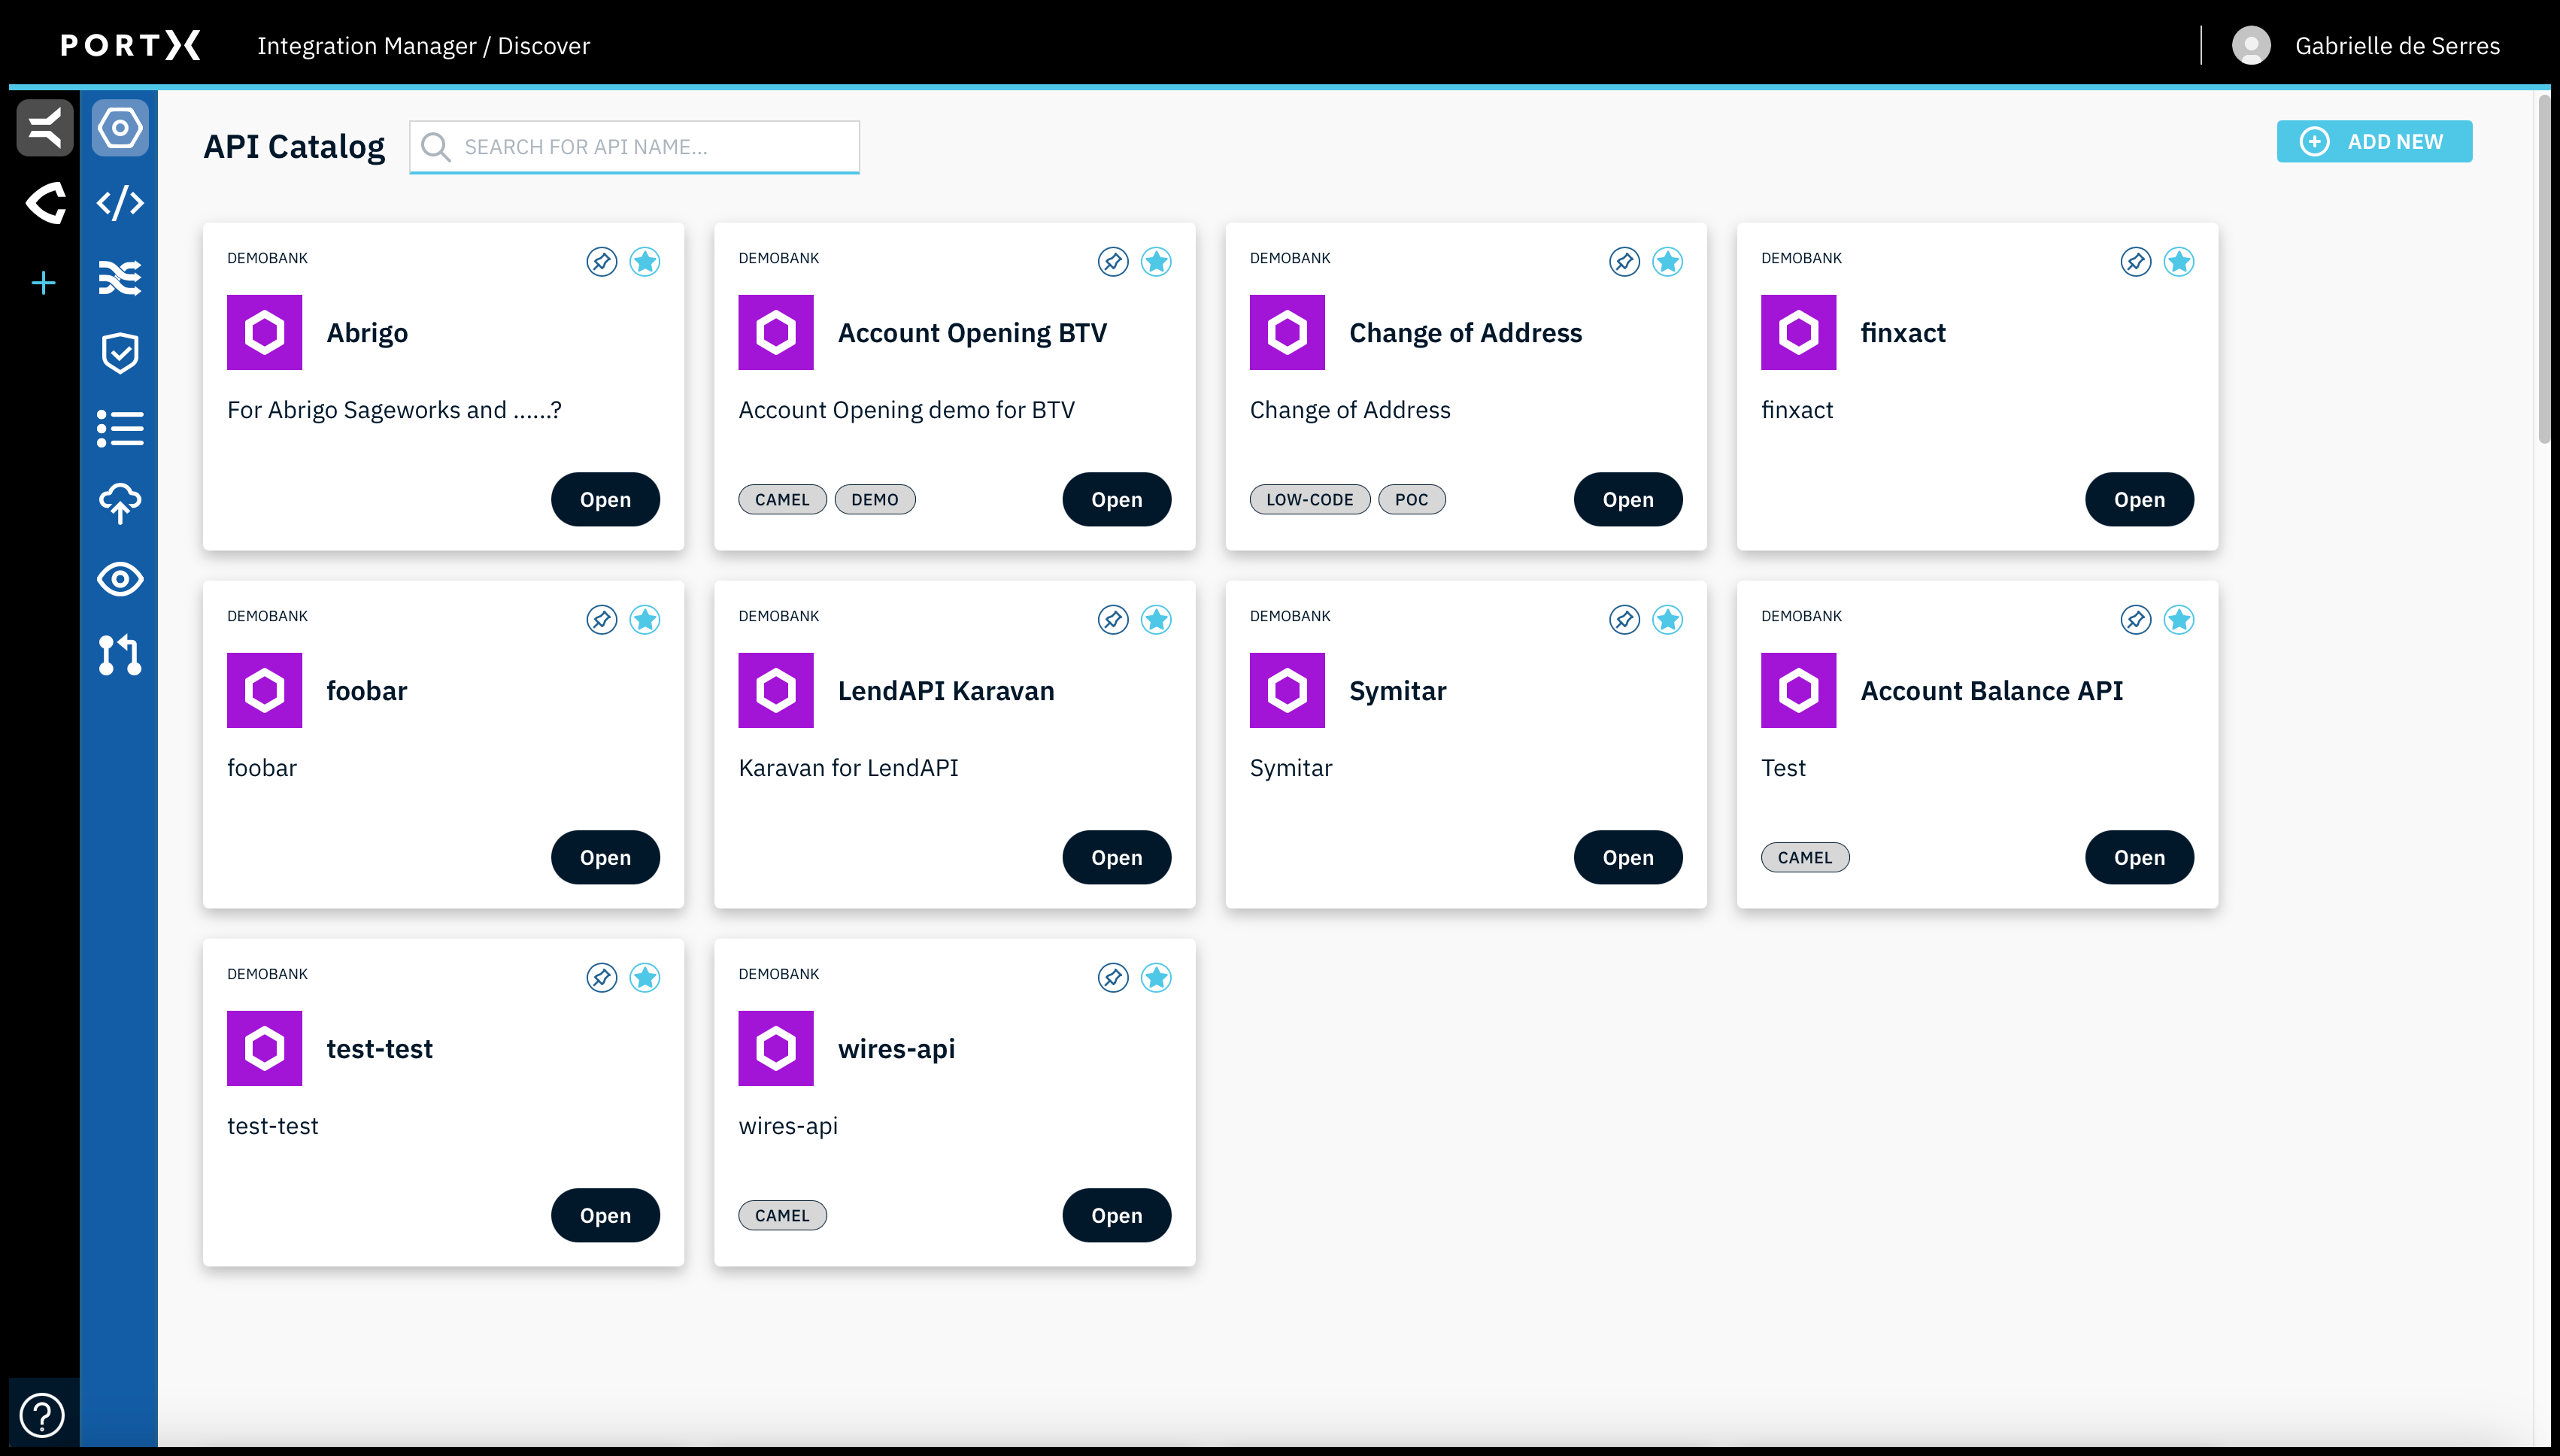The image size is (2560, 1456).
Task: Click the page vertical scrollbar
Action: (x=2545, y=270)
